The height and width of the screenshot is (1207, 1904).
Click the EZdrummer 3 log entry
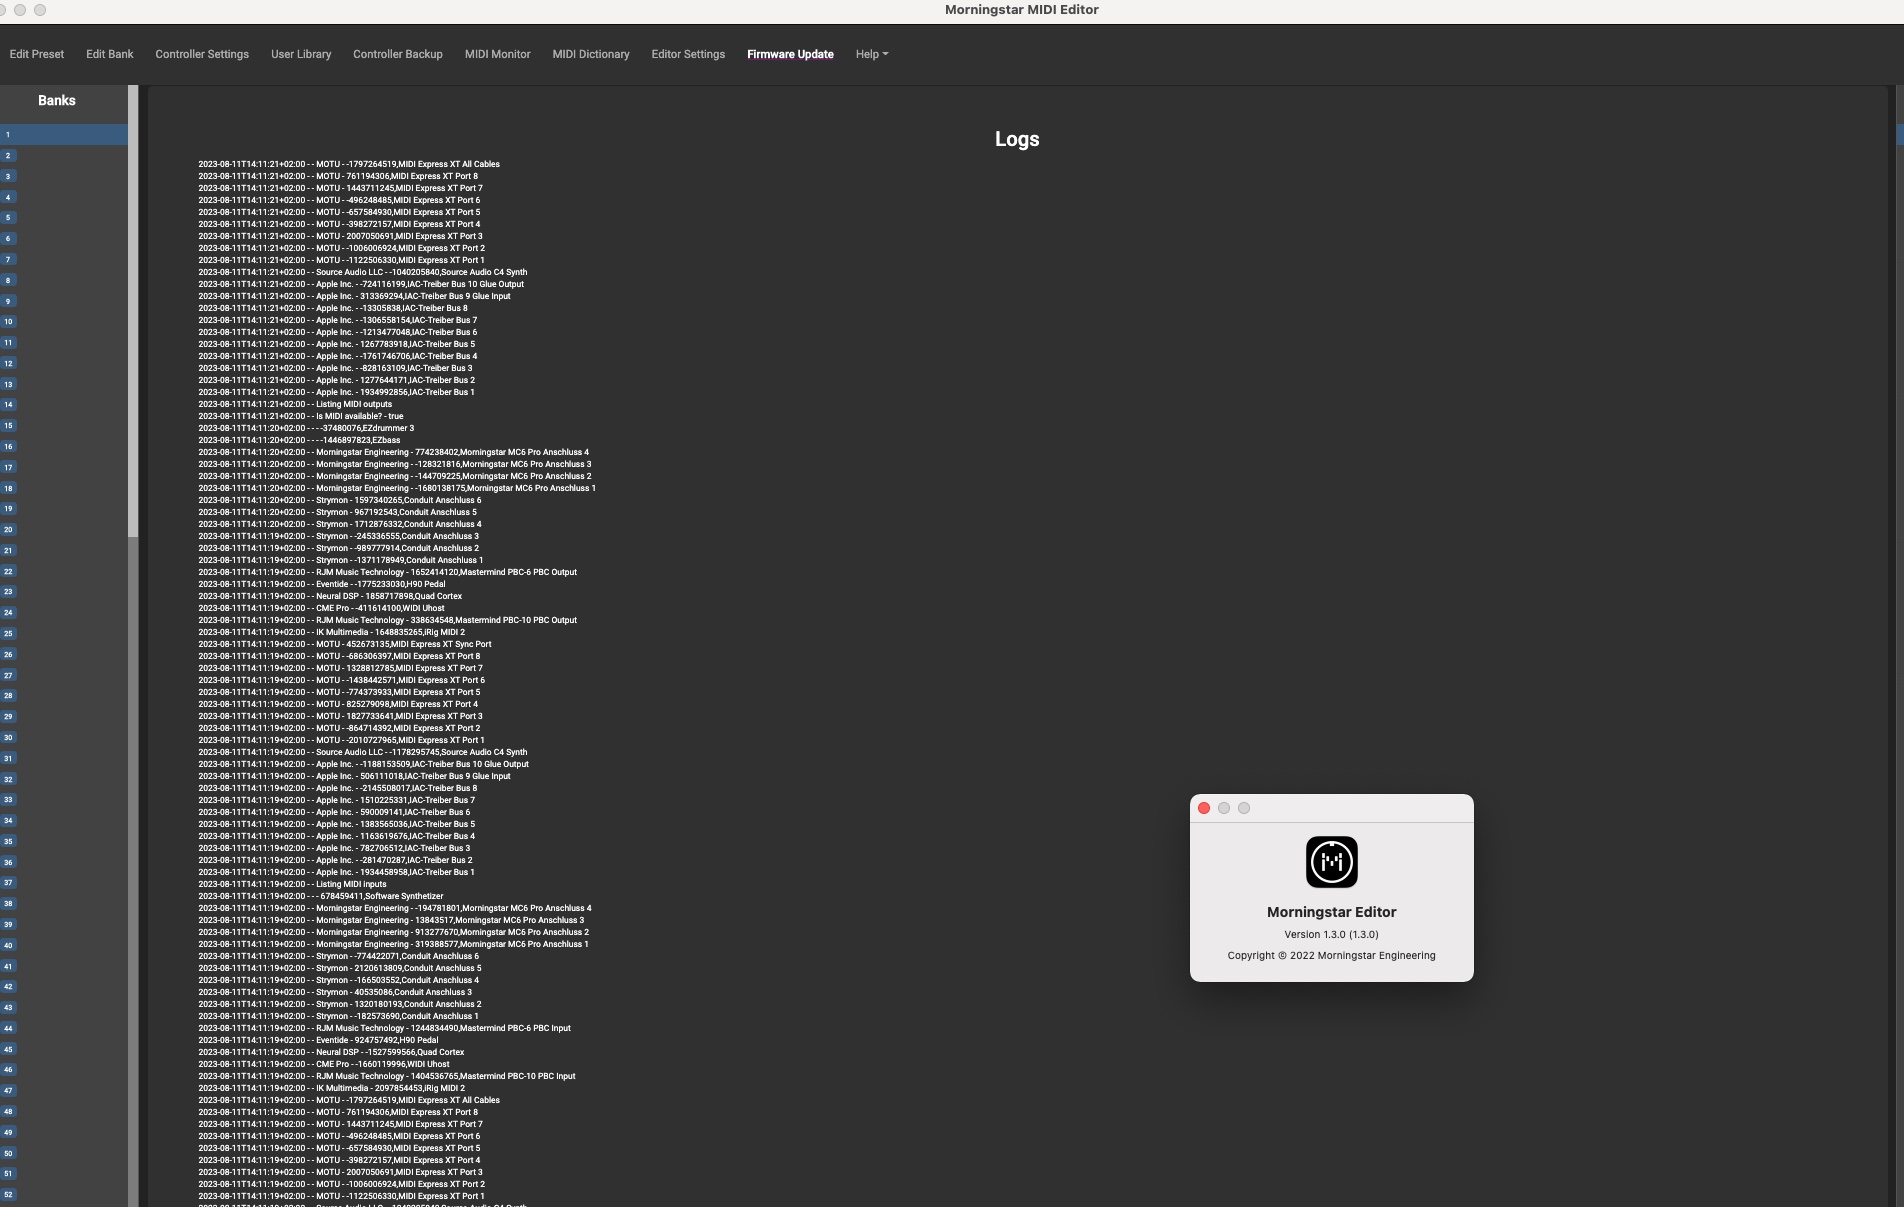(306, 428)
